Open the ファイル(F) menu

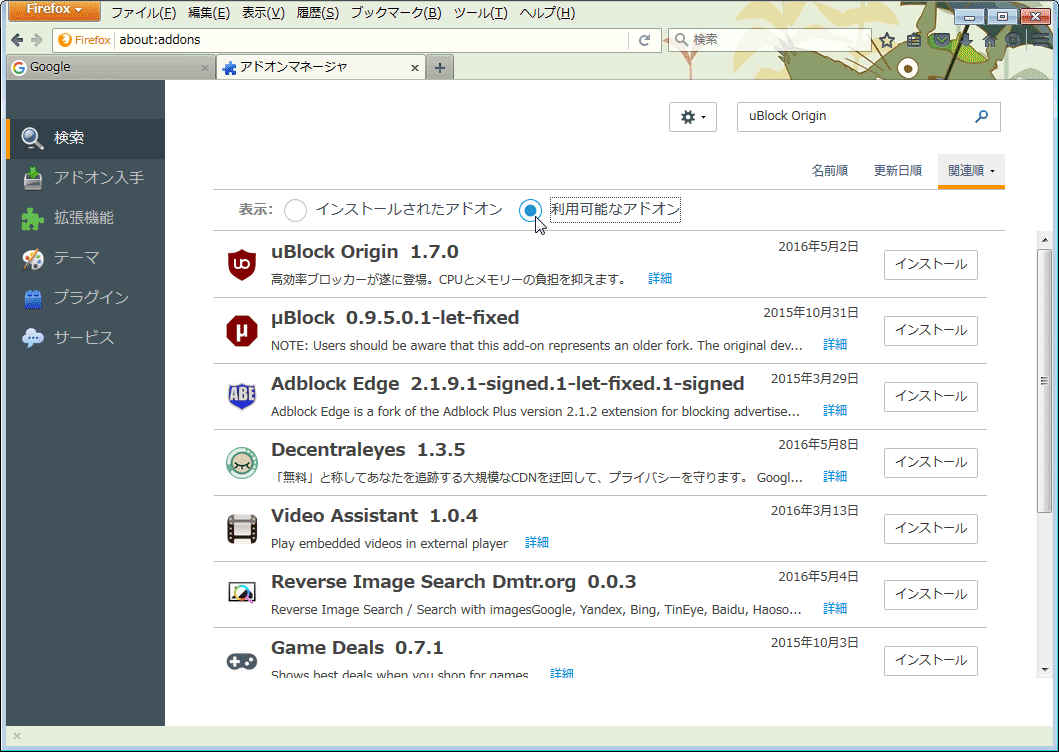143,13
